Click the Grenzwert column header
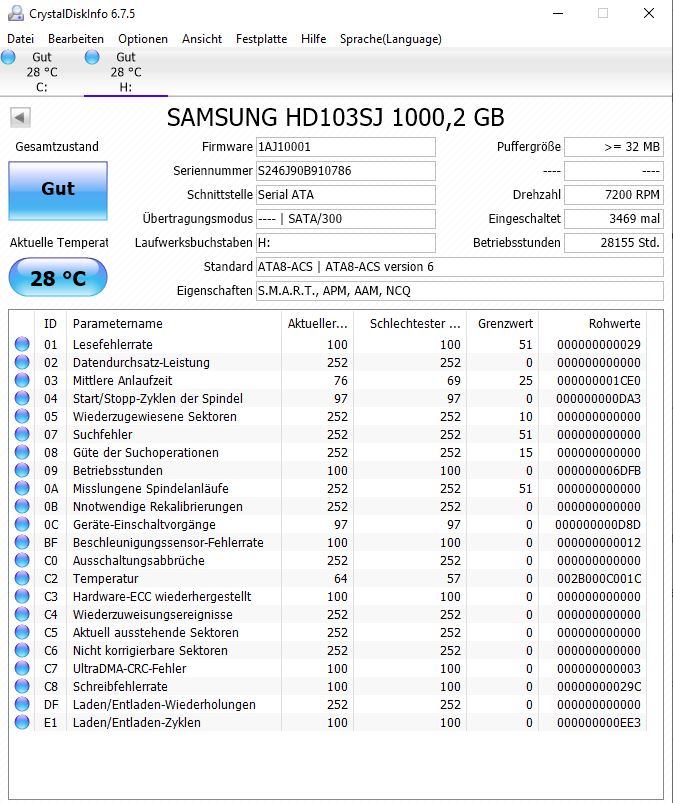This screenshot has height=803, width=673. pyautogui.click(x=502, y=324)
